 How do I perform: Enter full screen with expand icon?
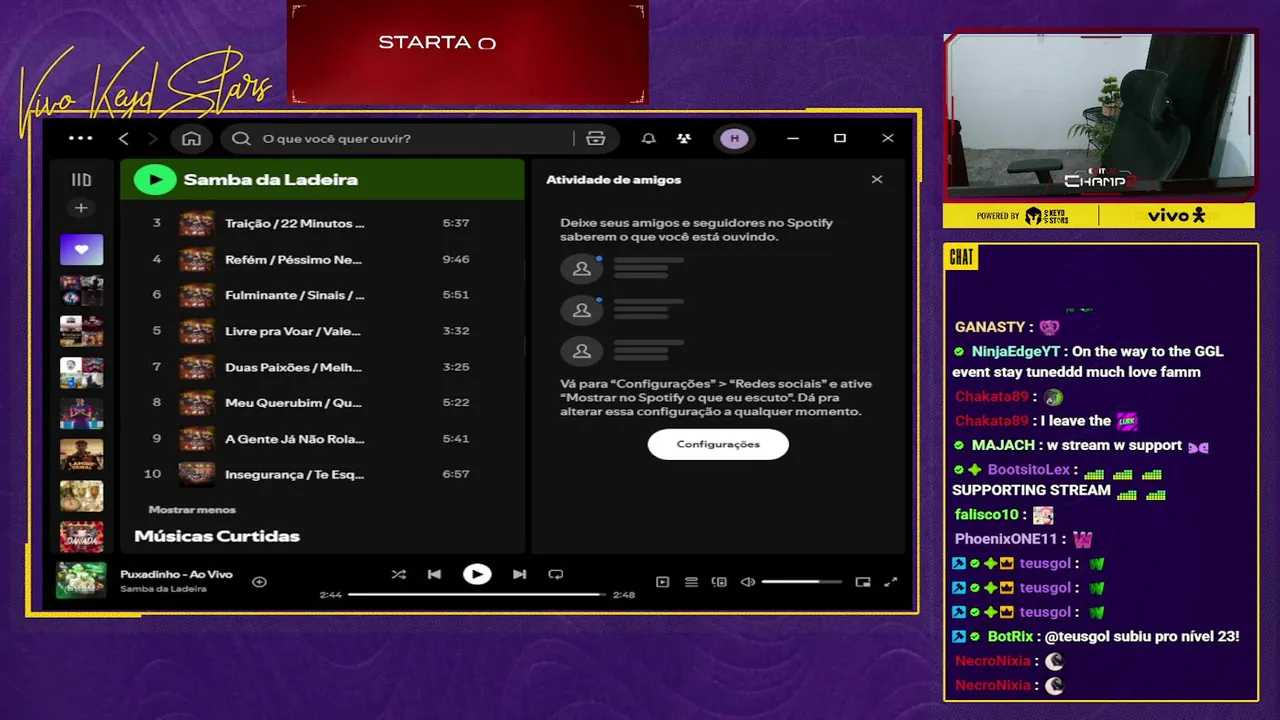point(891,582)
